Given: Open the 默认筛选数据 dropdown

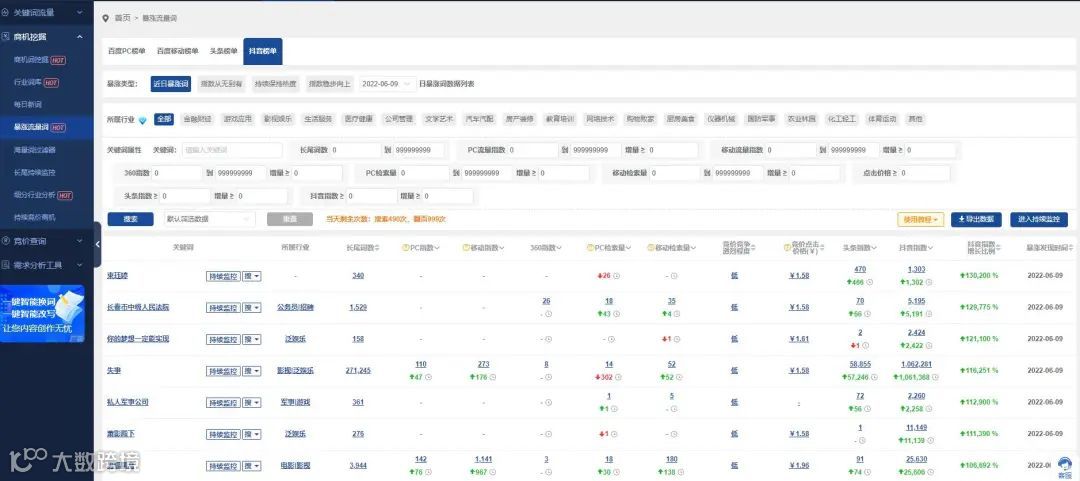Looking at the screenshot, I should click(209, 218).
